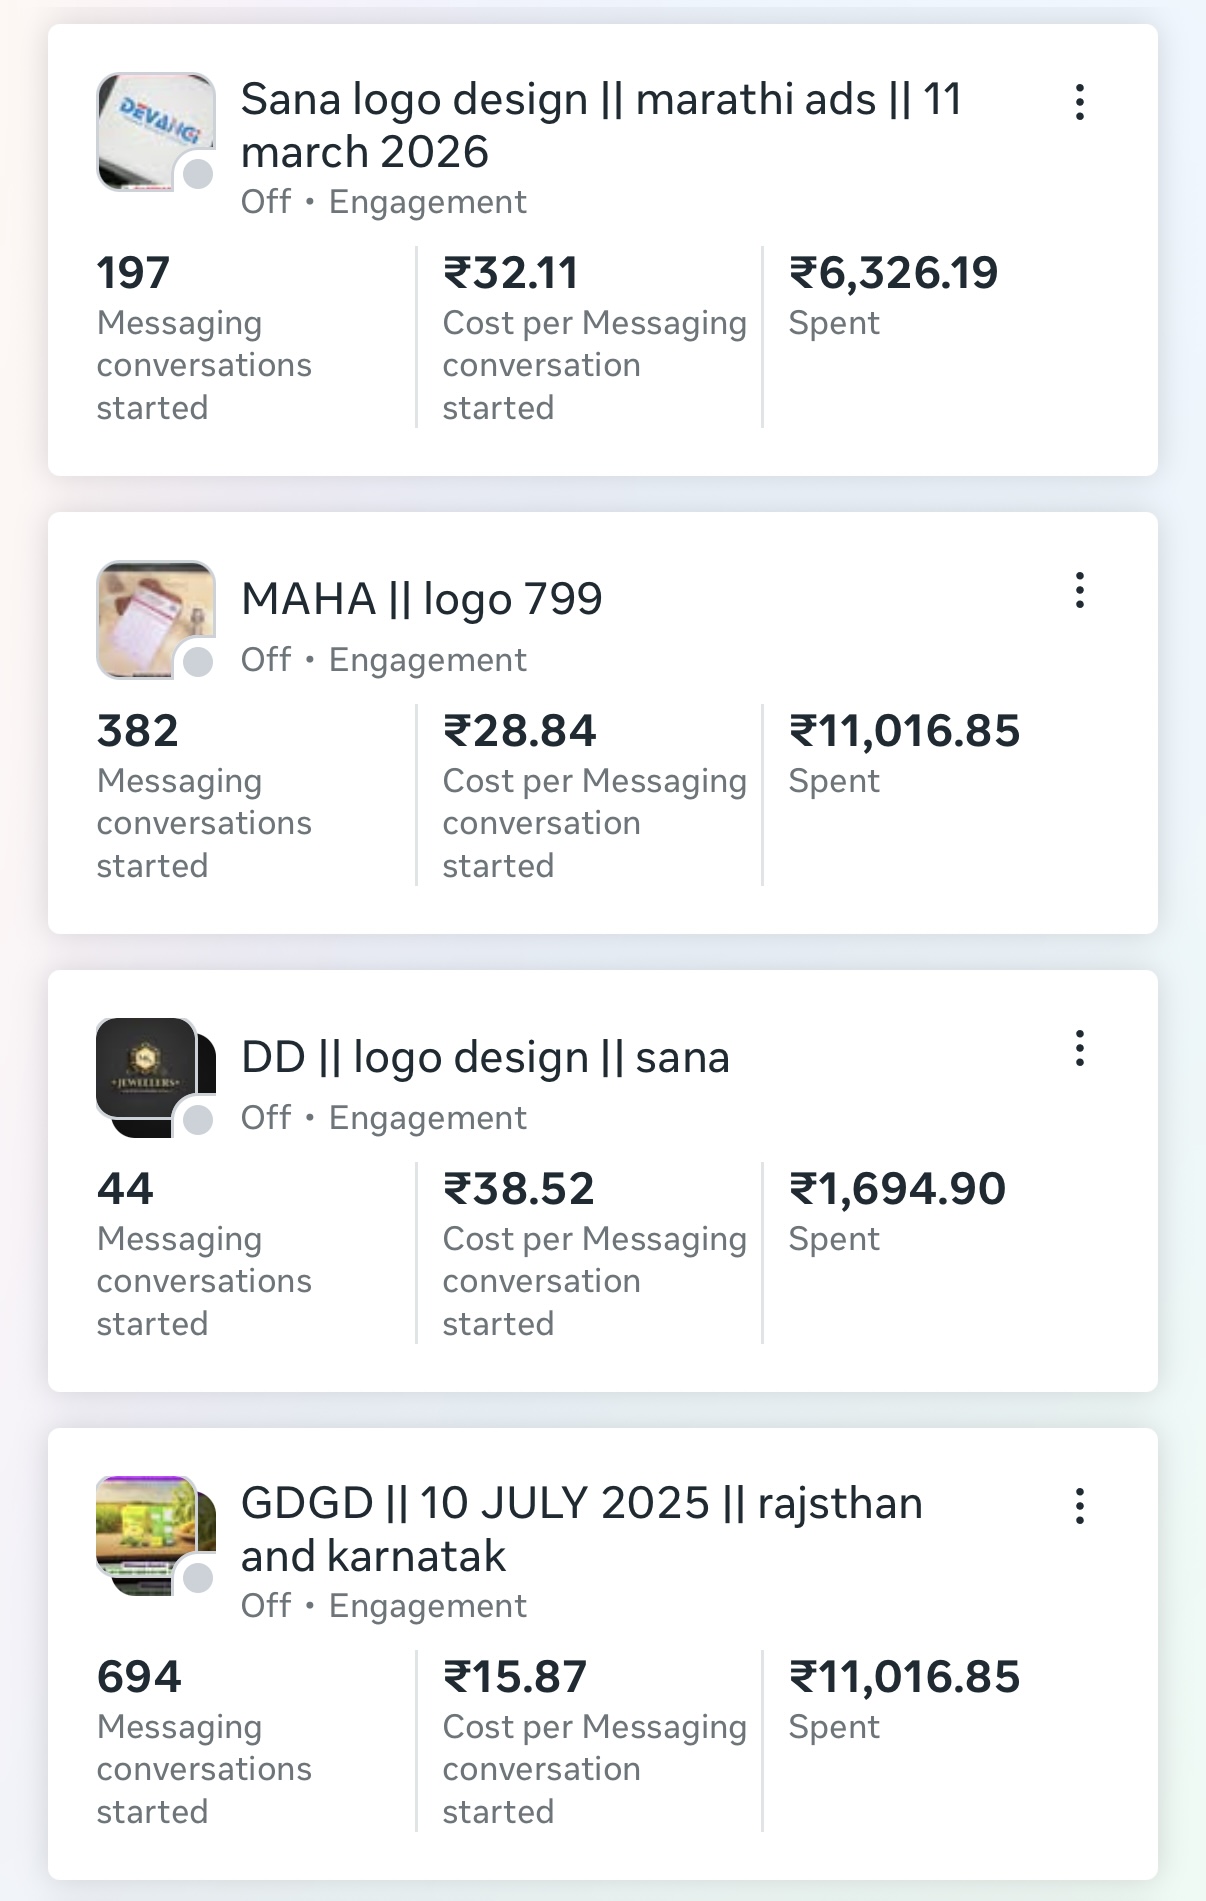Open three-dot menu for MAHA logo 799
The image size is (1206, 1901).
tap(1080, 591)
